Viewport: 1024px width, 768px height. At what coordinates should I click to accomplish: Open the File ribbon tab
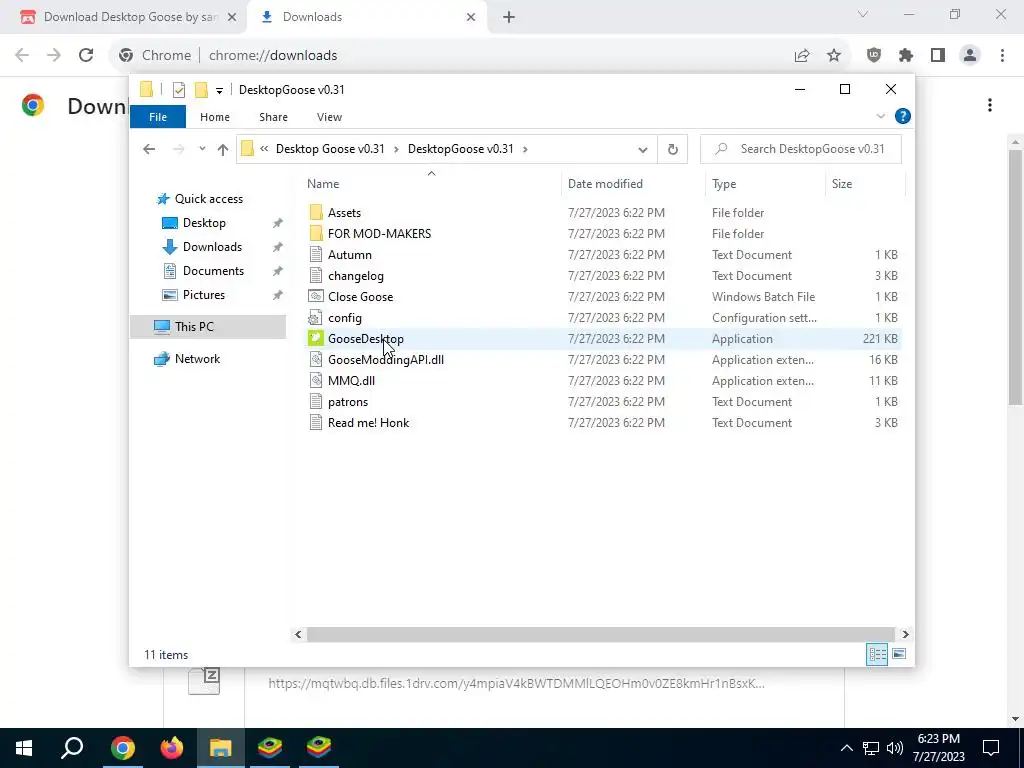158,117
